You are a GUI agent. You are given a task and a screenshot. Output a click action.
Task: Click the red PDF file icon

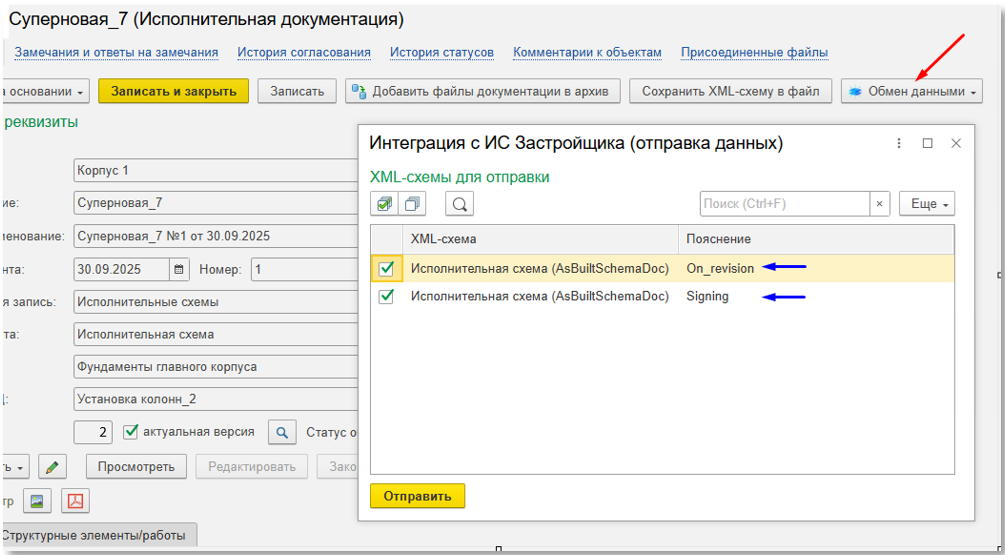point(76,500)
